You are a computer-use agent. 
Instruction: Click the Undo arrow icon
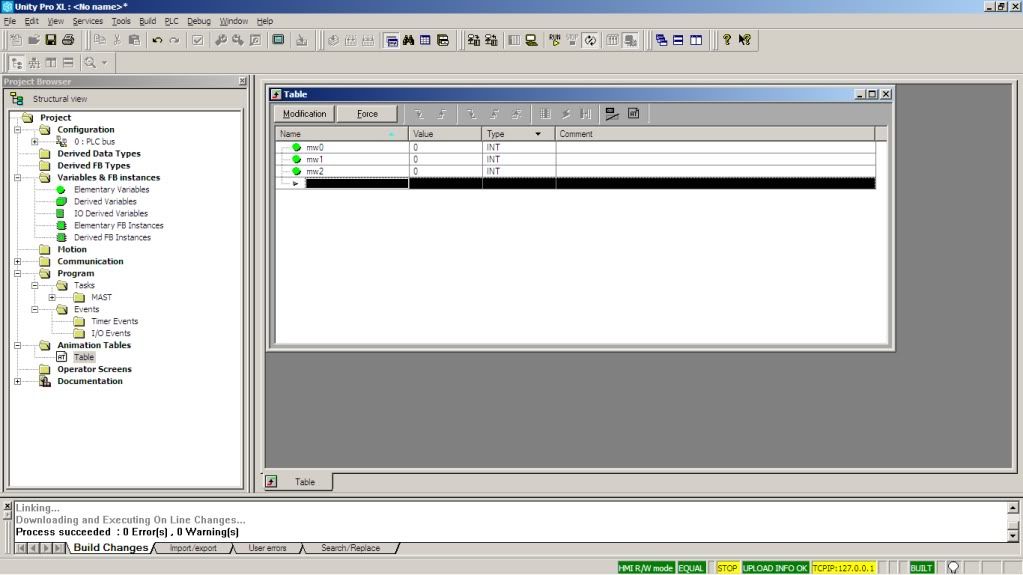pyautogui.click(x=157, y=40)
